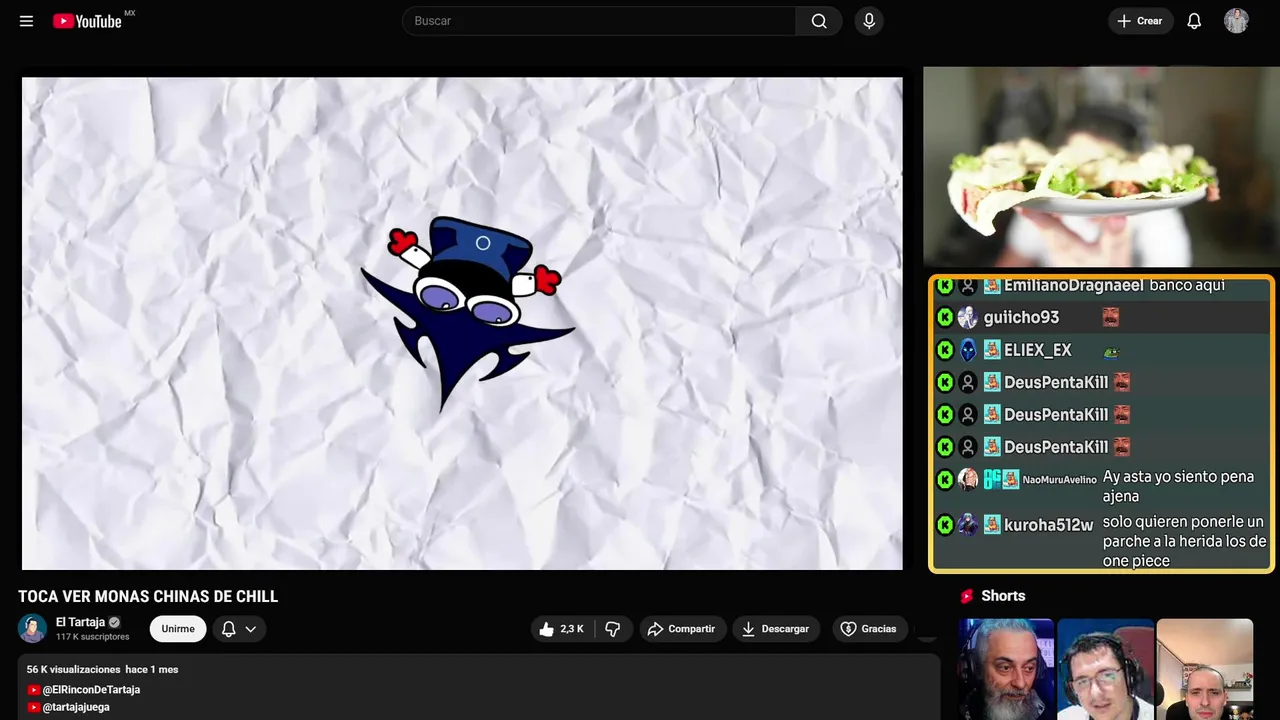Open the El Tartaja channel name link
The image size is (1280, 720).
[80, 622]
